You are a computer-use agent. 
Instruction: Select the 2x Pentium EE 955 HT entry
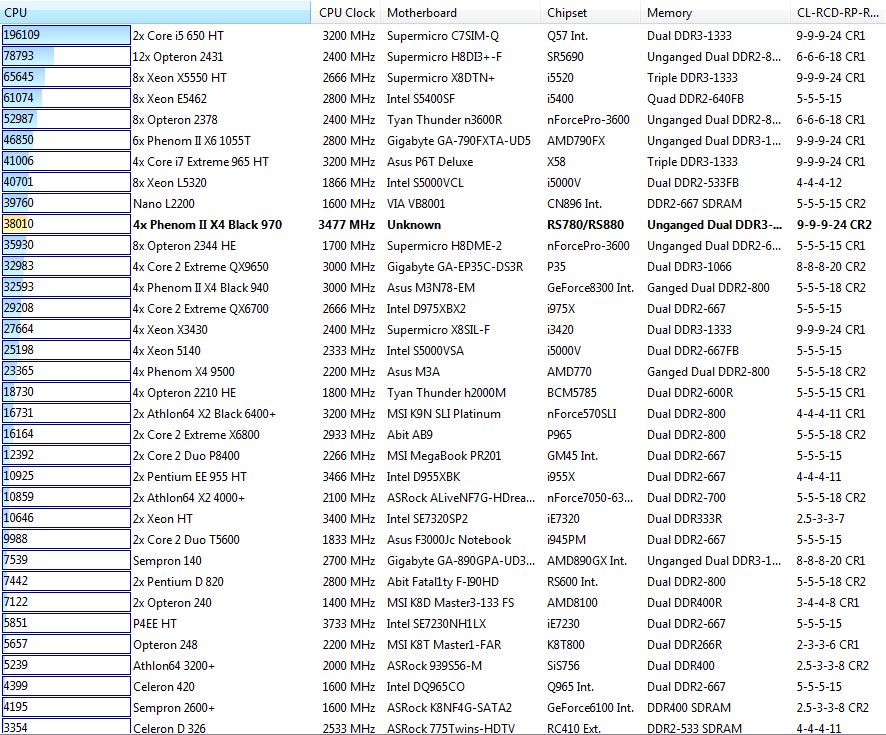pos(190,477)
